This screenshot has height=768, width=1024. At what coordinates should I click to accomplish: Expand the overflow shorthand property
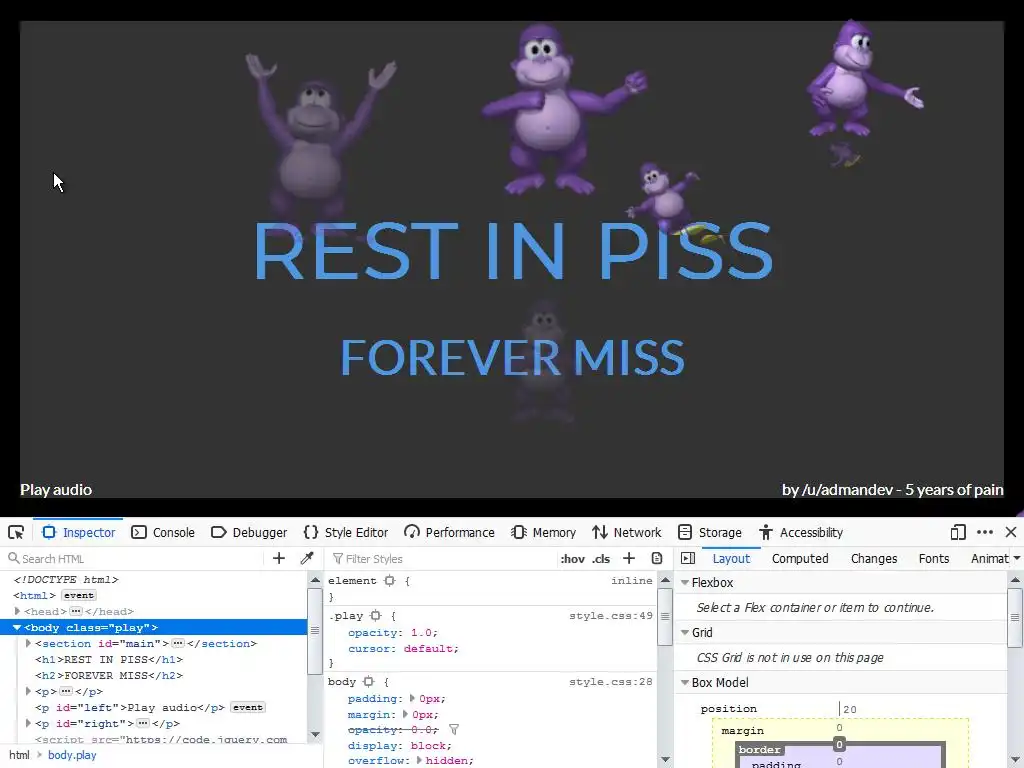[419, 761]
